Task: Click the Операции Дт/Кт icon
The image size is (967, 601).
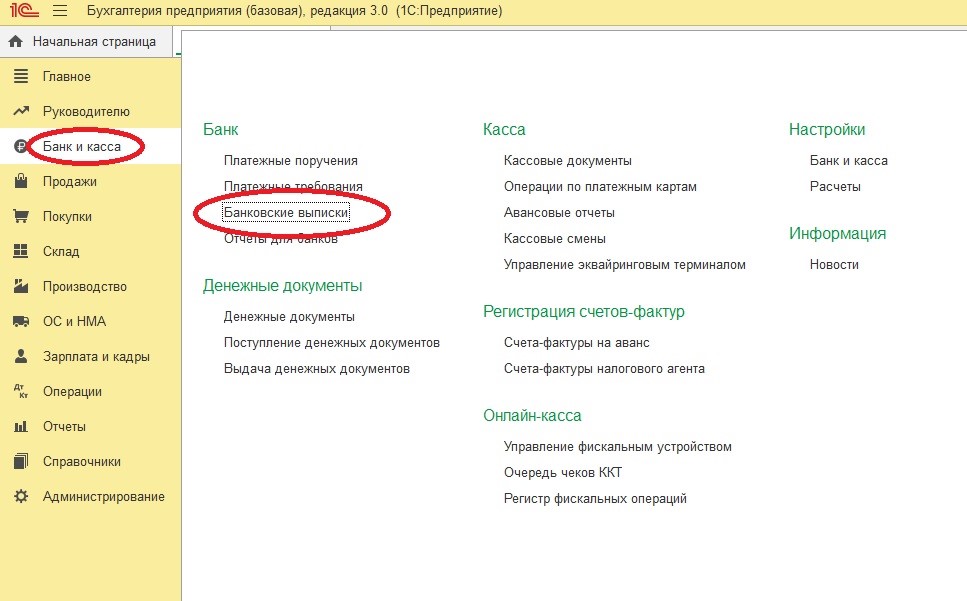Action: tap(21, 391)
